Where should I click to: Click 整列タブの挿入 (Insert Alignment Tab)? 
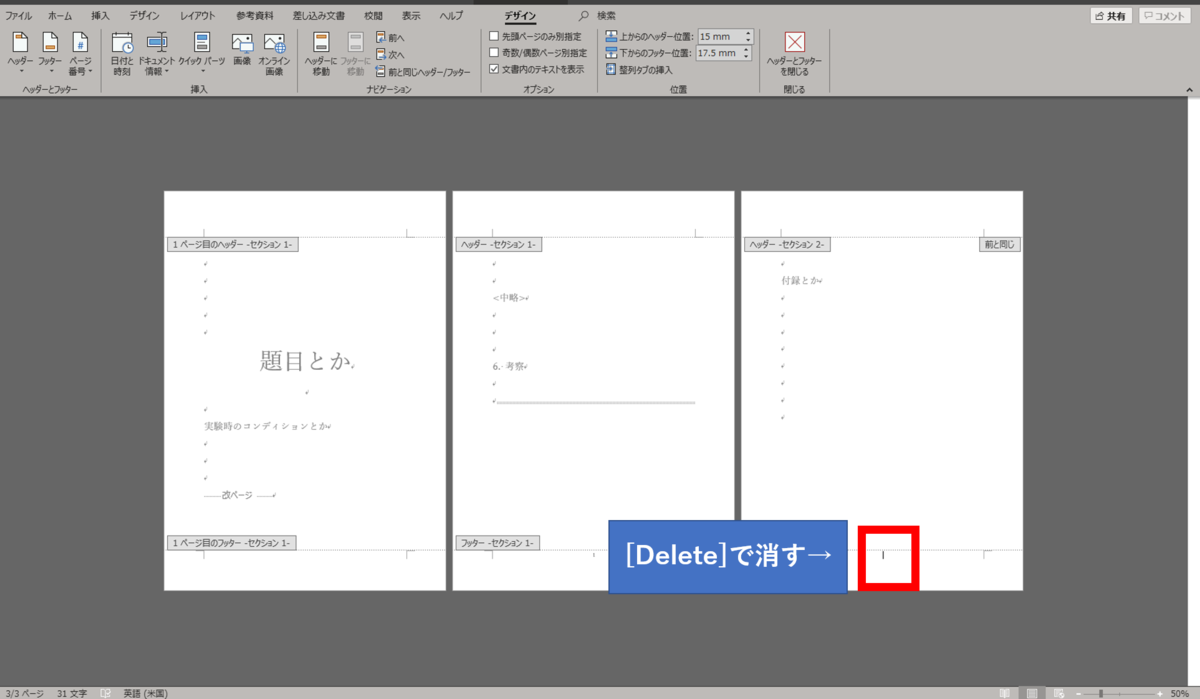tap(639, 70)
